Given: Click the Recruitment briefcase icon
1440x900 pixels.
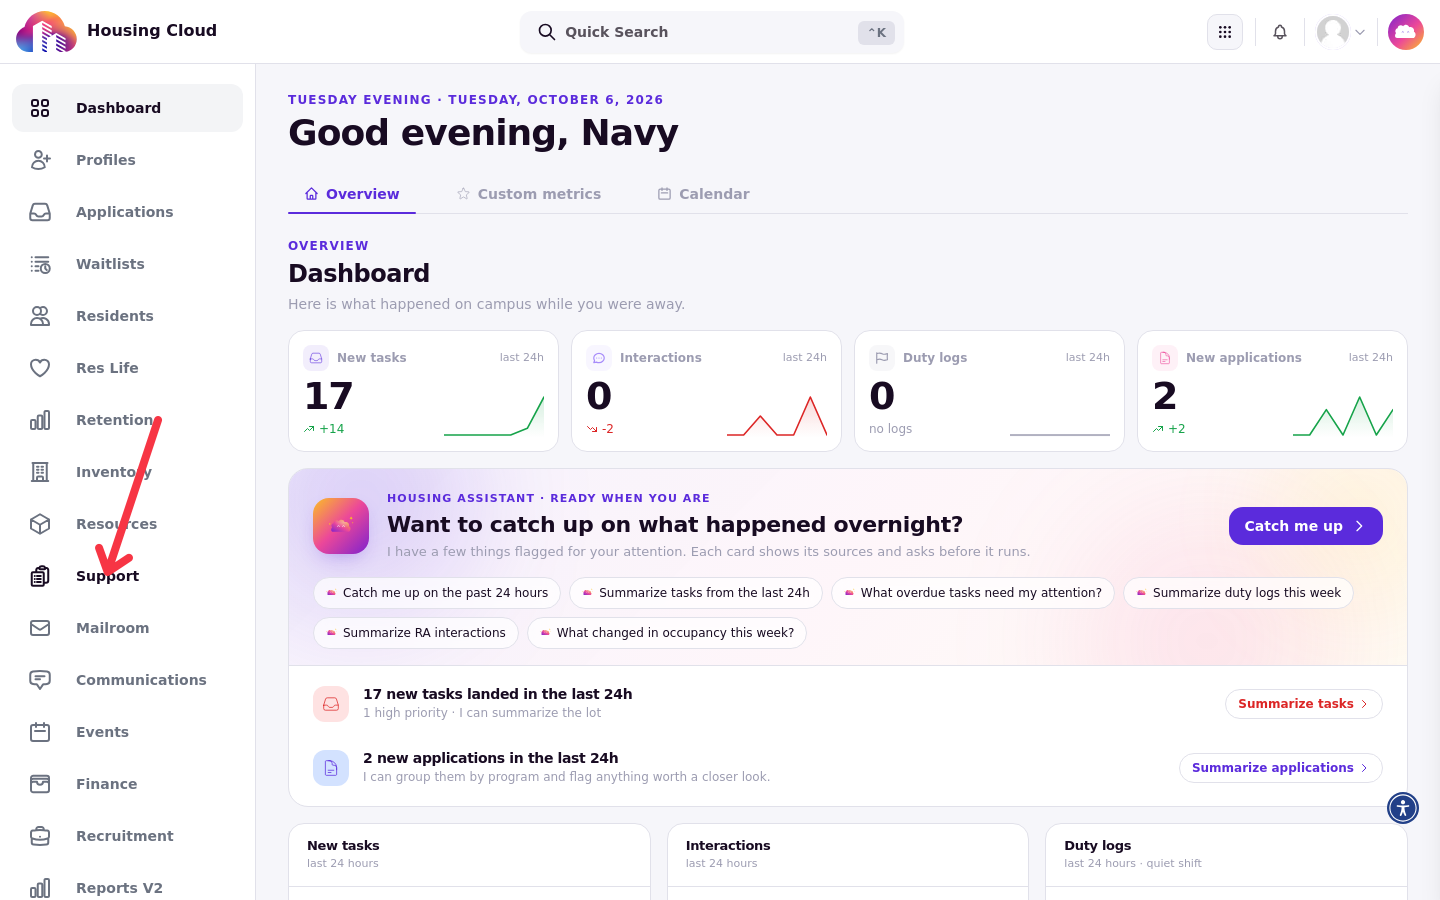Looking at the screenshot, I should point(40,836).
